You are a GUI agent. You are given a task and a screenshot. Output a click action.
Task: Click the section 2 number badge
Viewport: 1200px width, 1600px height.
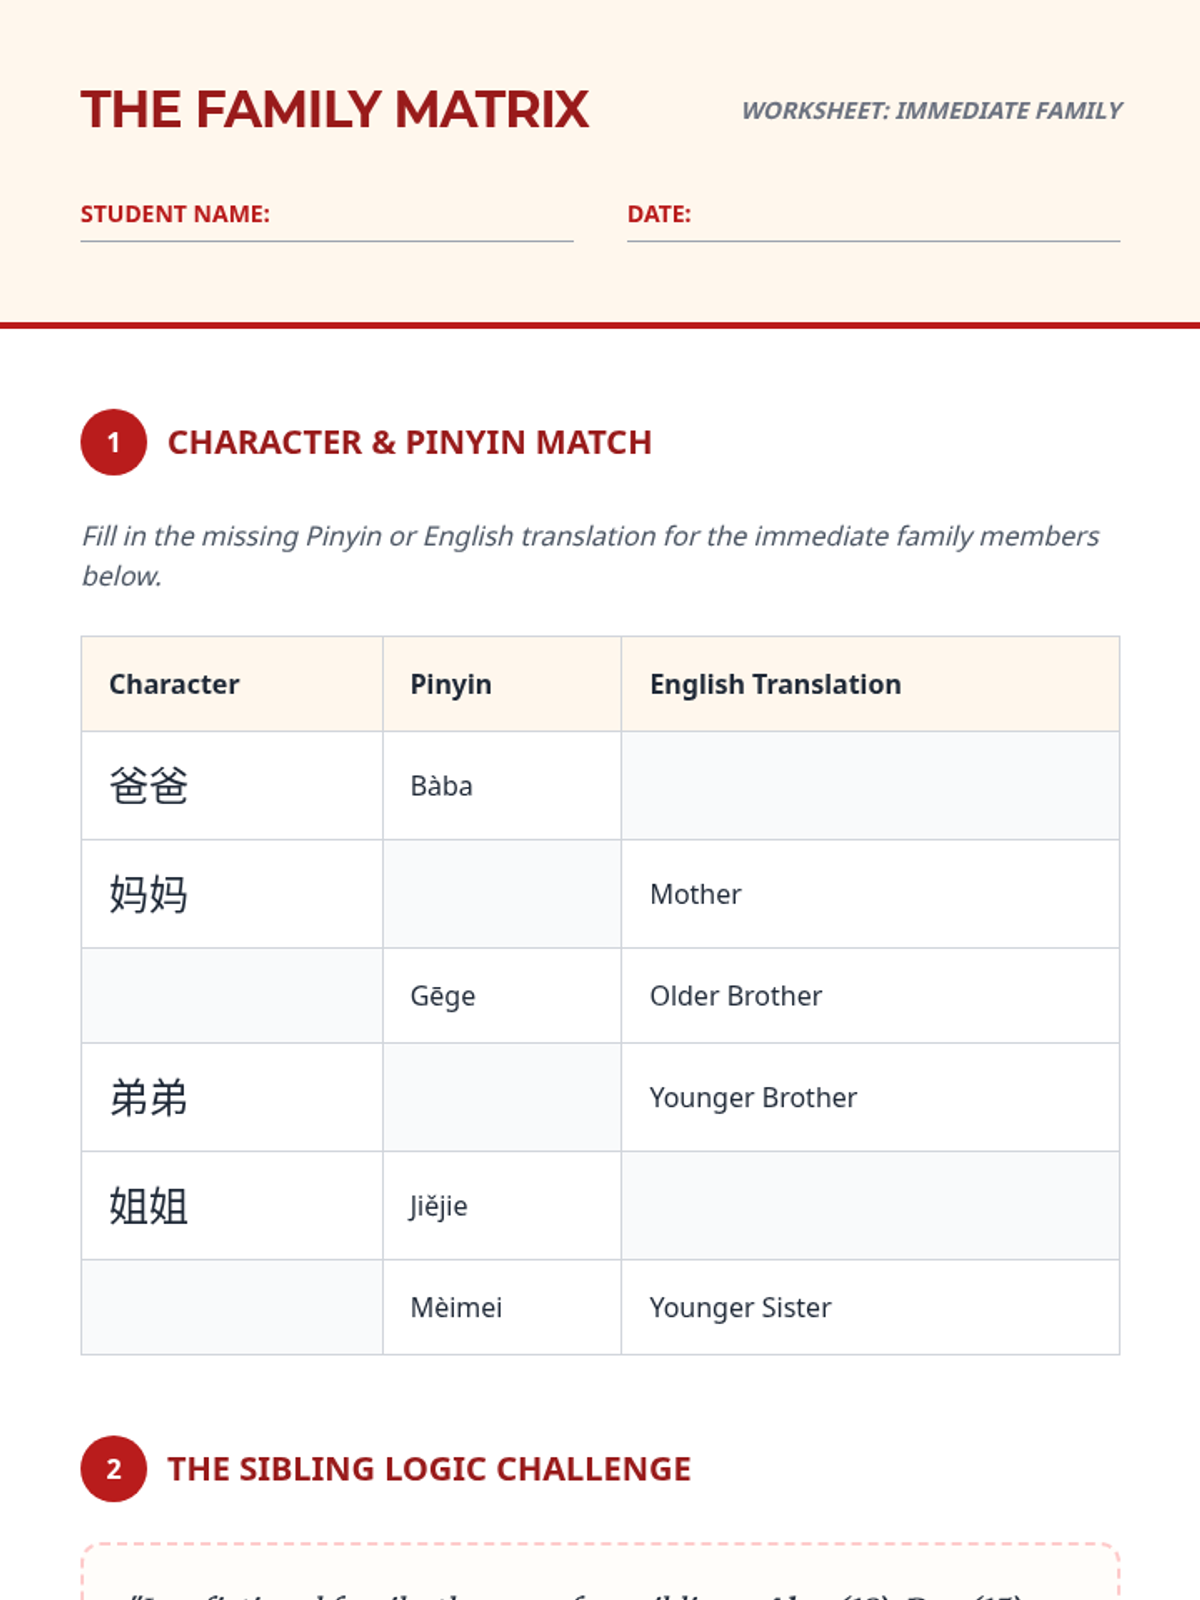114,1469
